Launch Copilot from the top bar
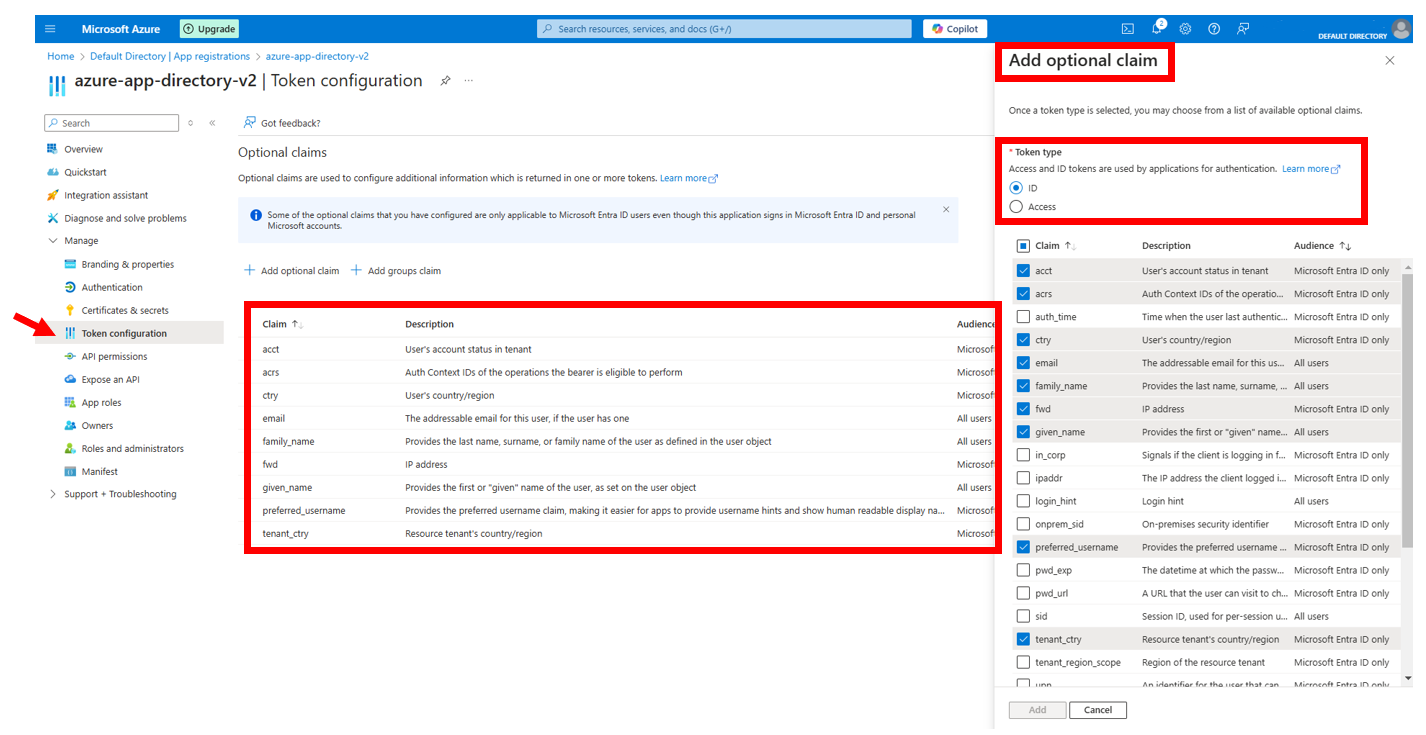 [x=954, y=28]
